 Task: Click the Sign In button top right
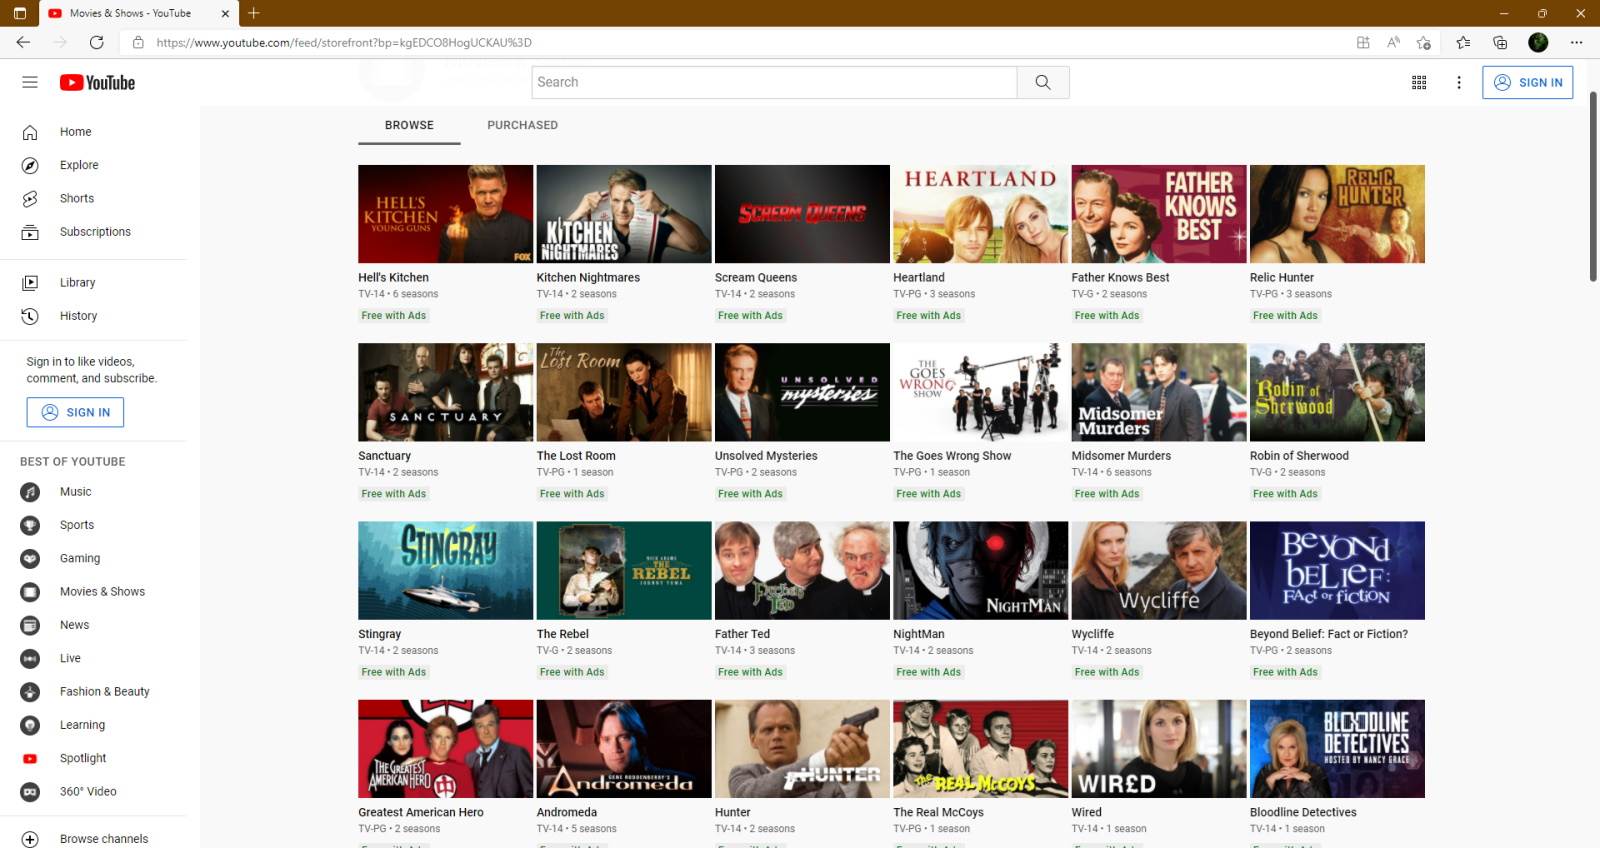coord(1527,82)
